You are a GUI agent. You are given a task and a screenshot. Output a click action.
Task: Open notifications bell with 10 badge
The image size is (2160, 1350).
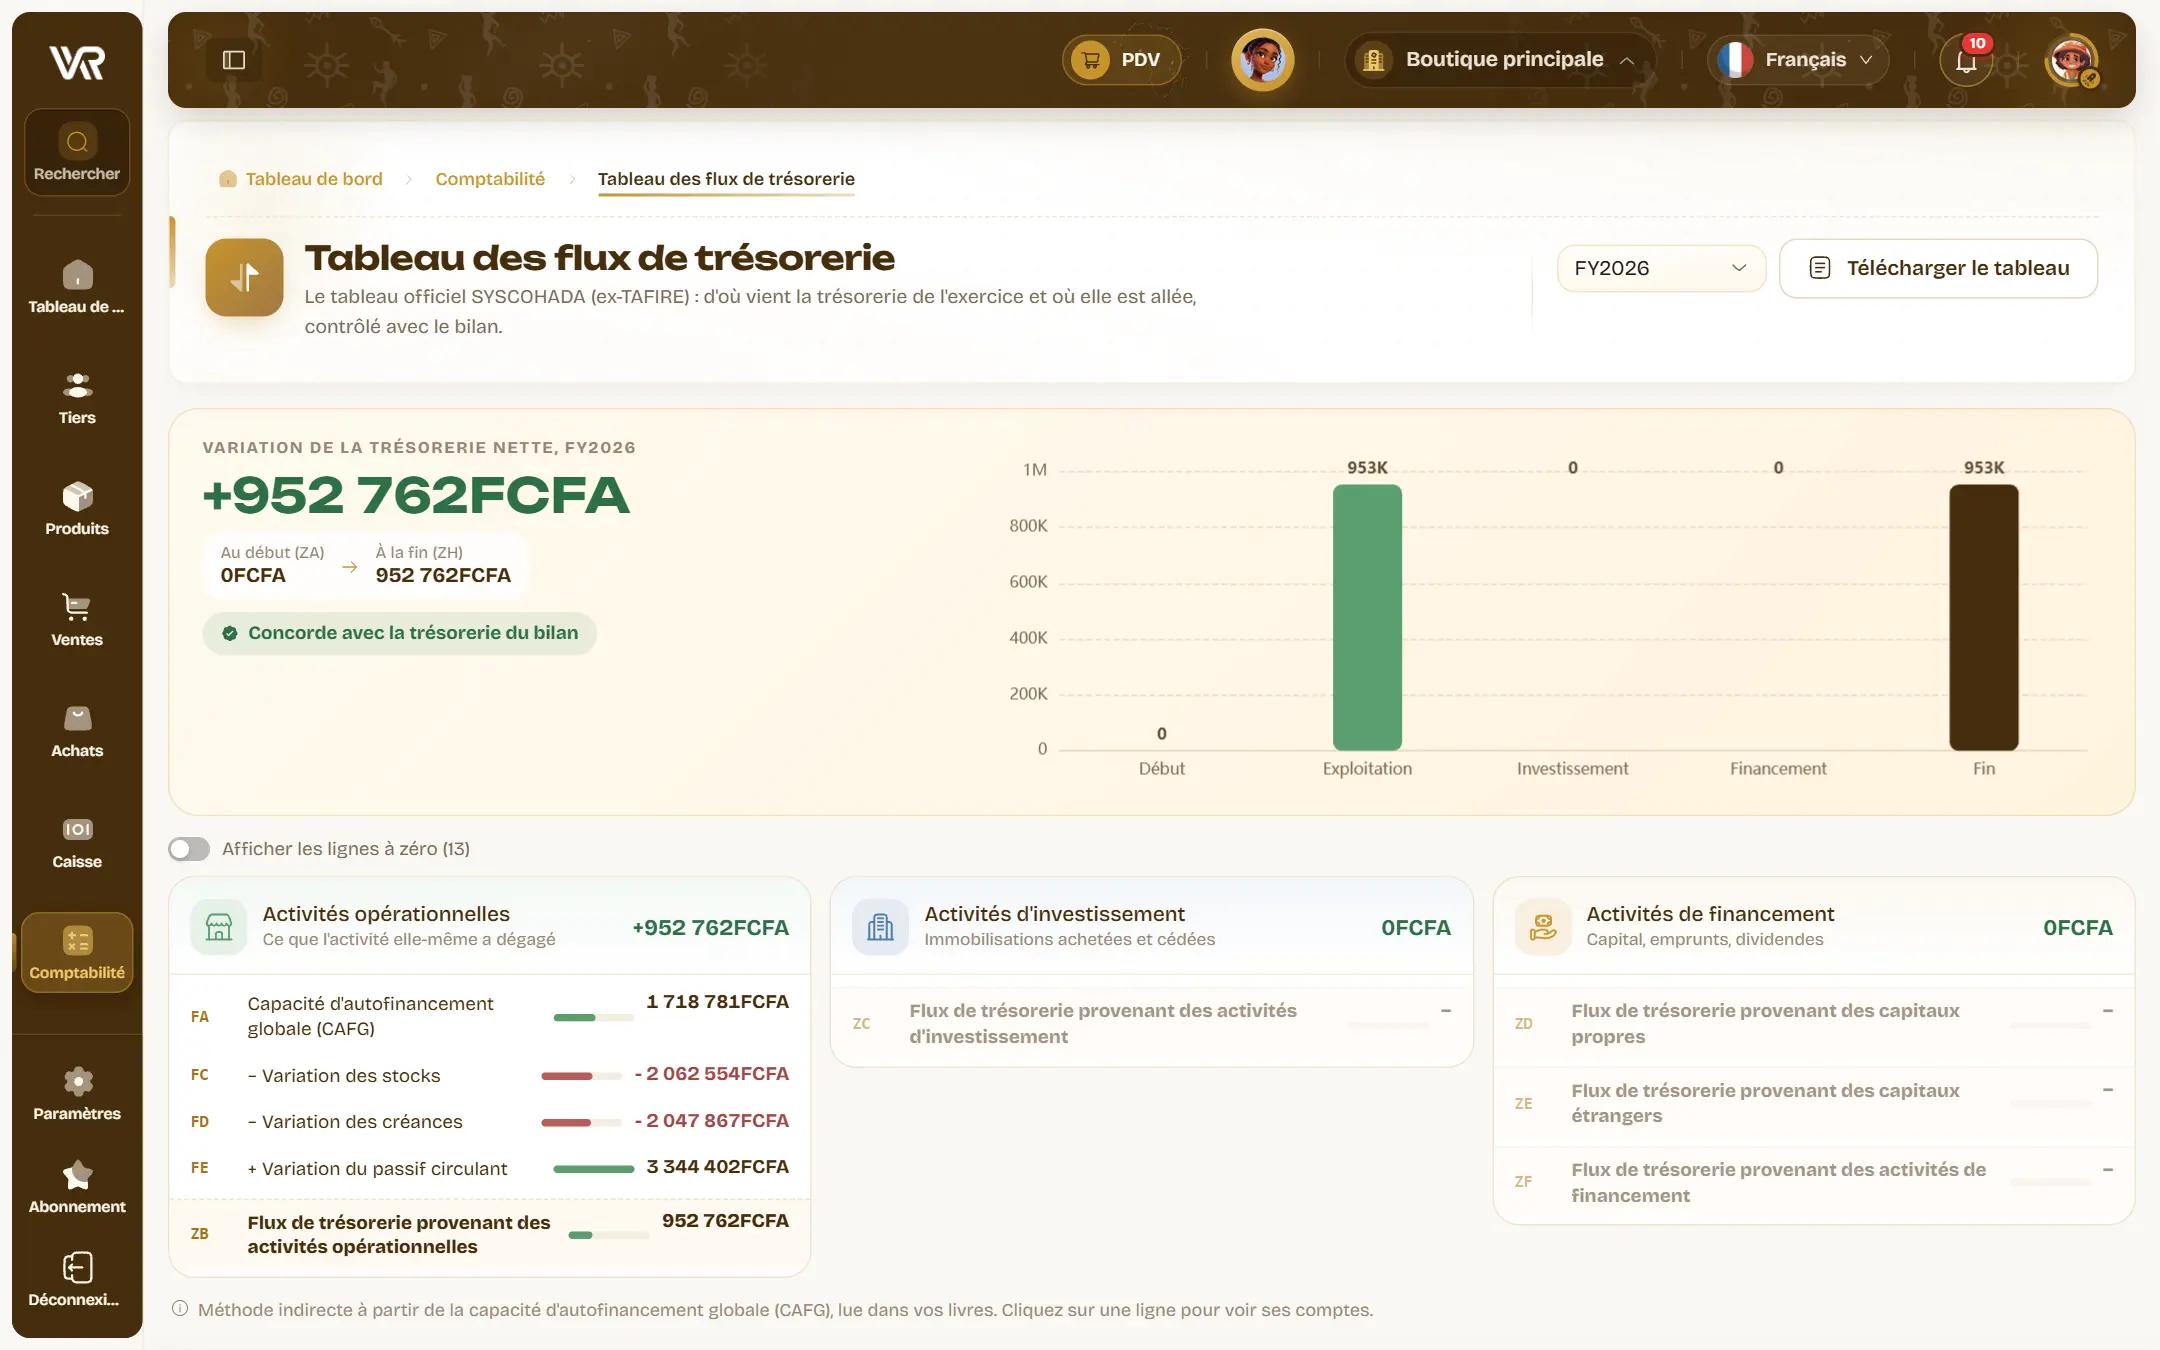[1967, 60]
